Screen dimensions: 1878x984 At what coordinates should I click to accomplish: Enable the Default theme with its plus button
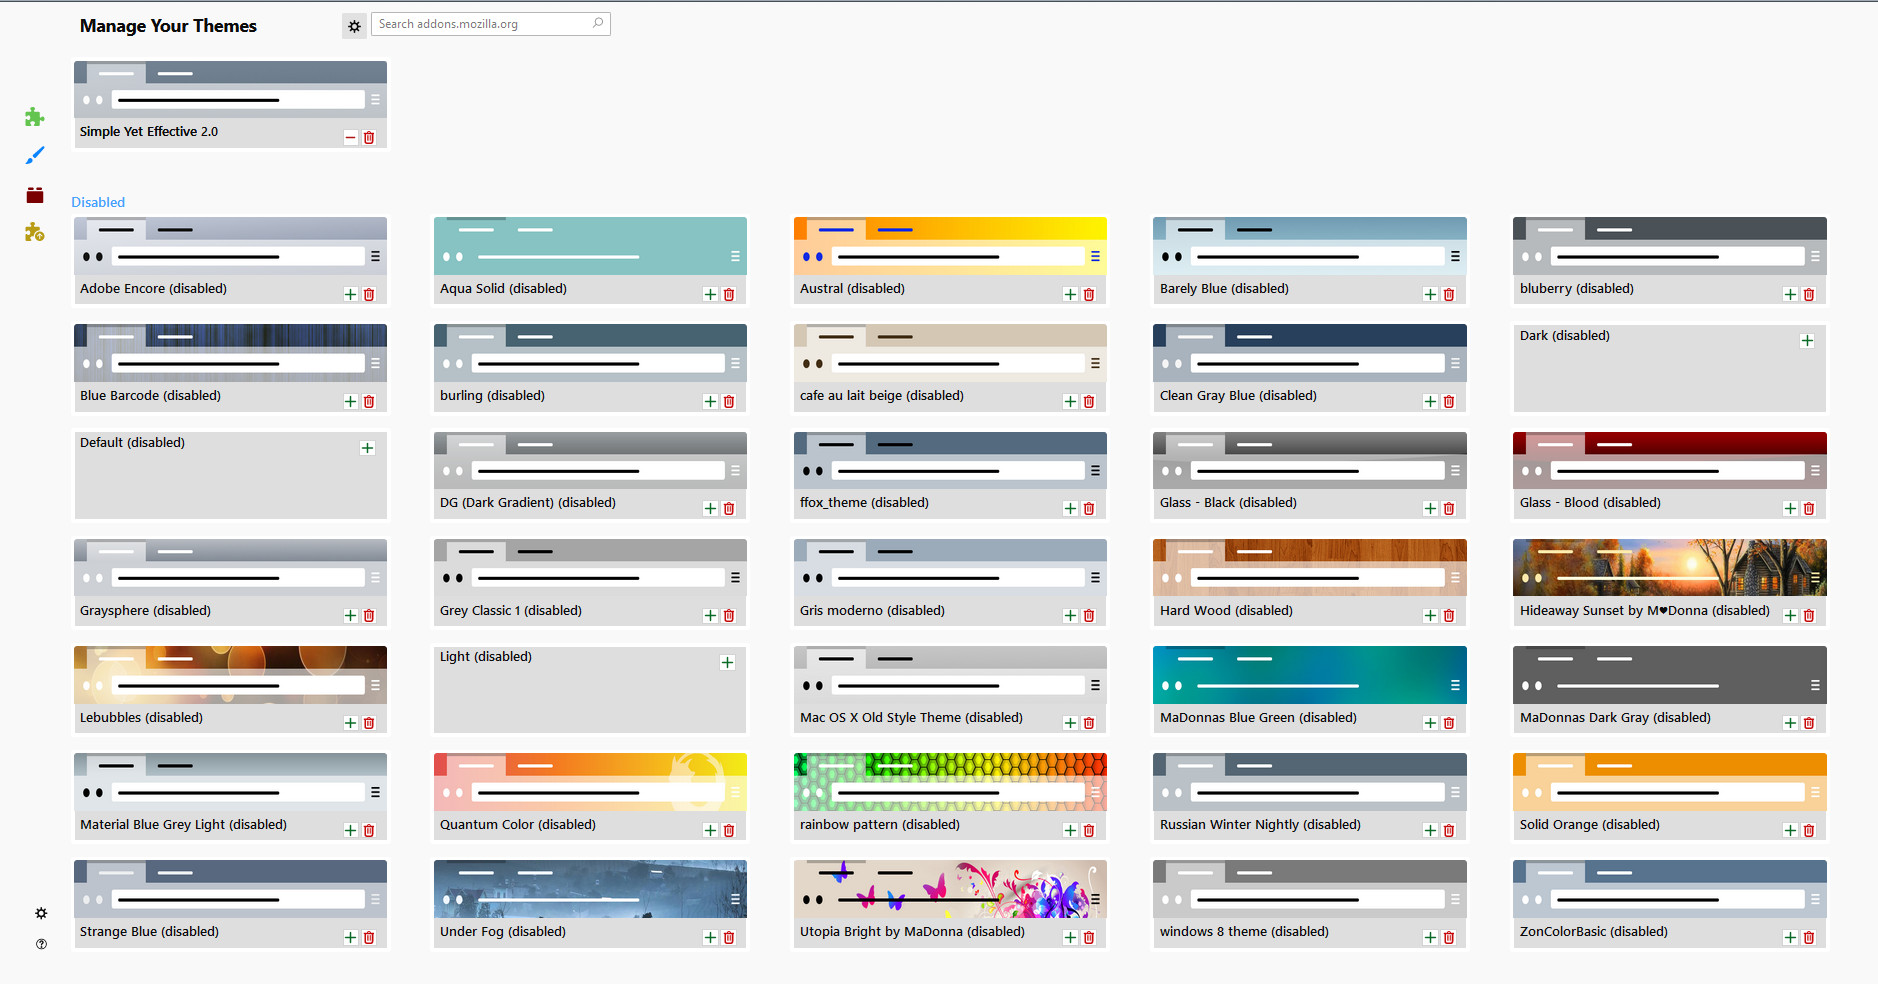click(x=367, y=448)
